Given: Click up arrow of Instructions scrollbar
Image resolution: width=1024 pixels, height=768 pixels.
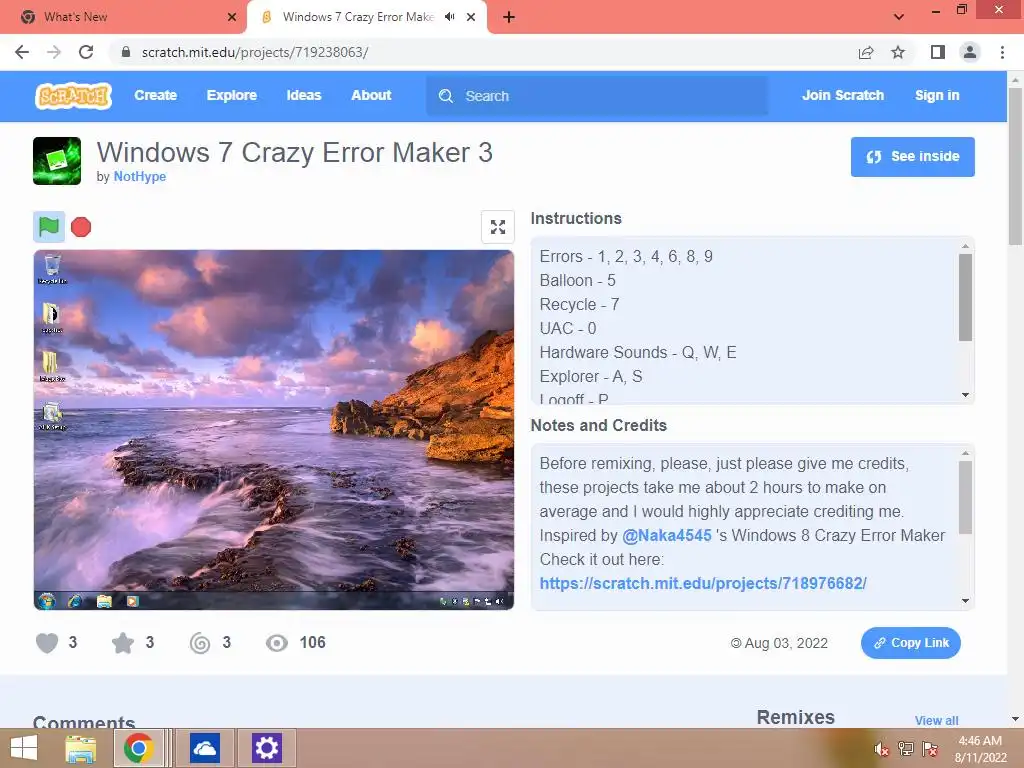Looking at the screenshot, I should [965, 246].
